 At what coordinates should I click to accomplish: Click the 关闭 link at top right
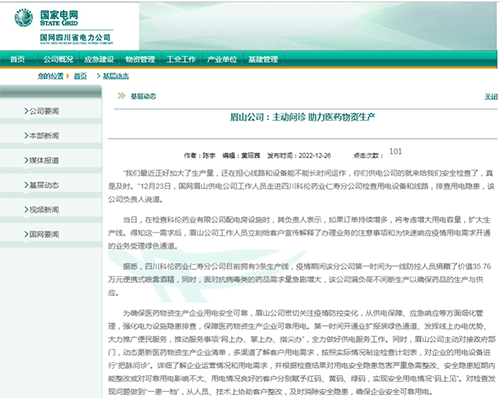tap(491, 96)
